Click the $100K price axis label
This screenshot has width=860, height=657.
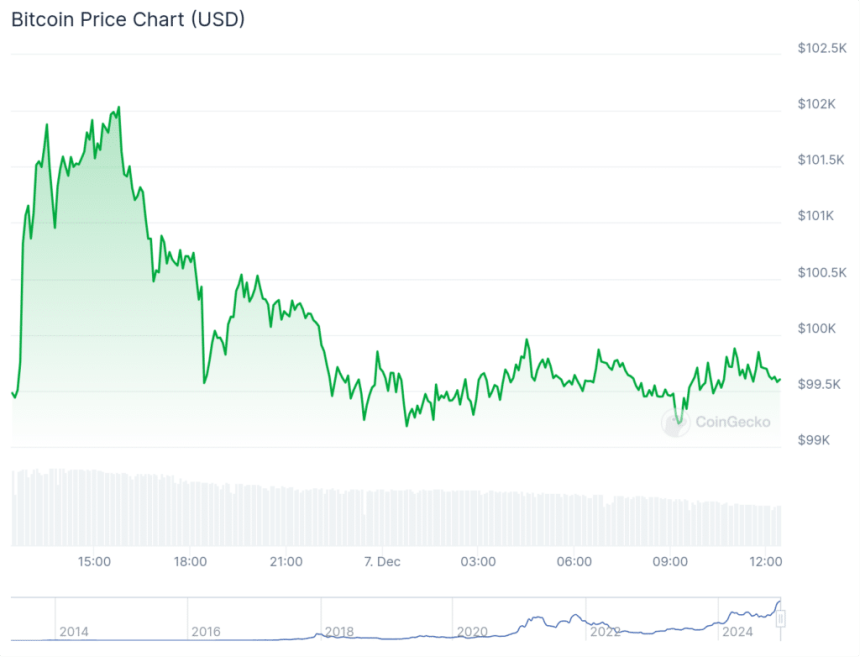[817, 328]
